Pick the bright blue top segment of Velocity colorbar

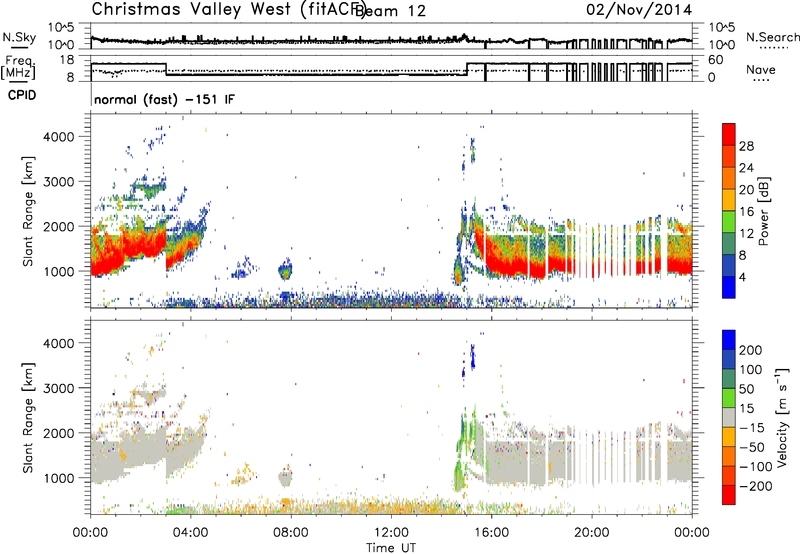[x=729, y=340]
